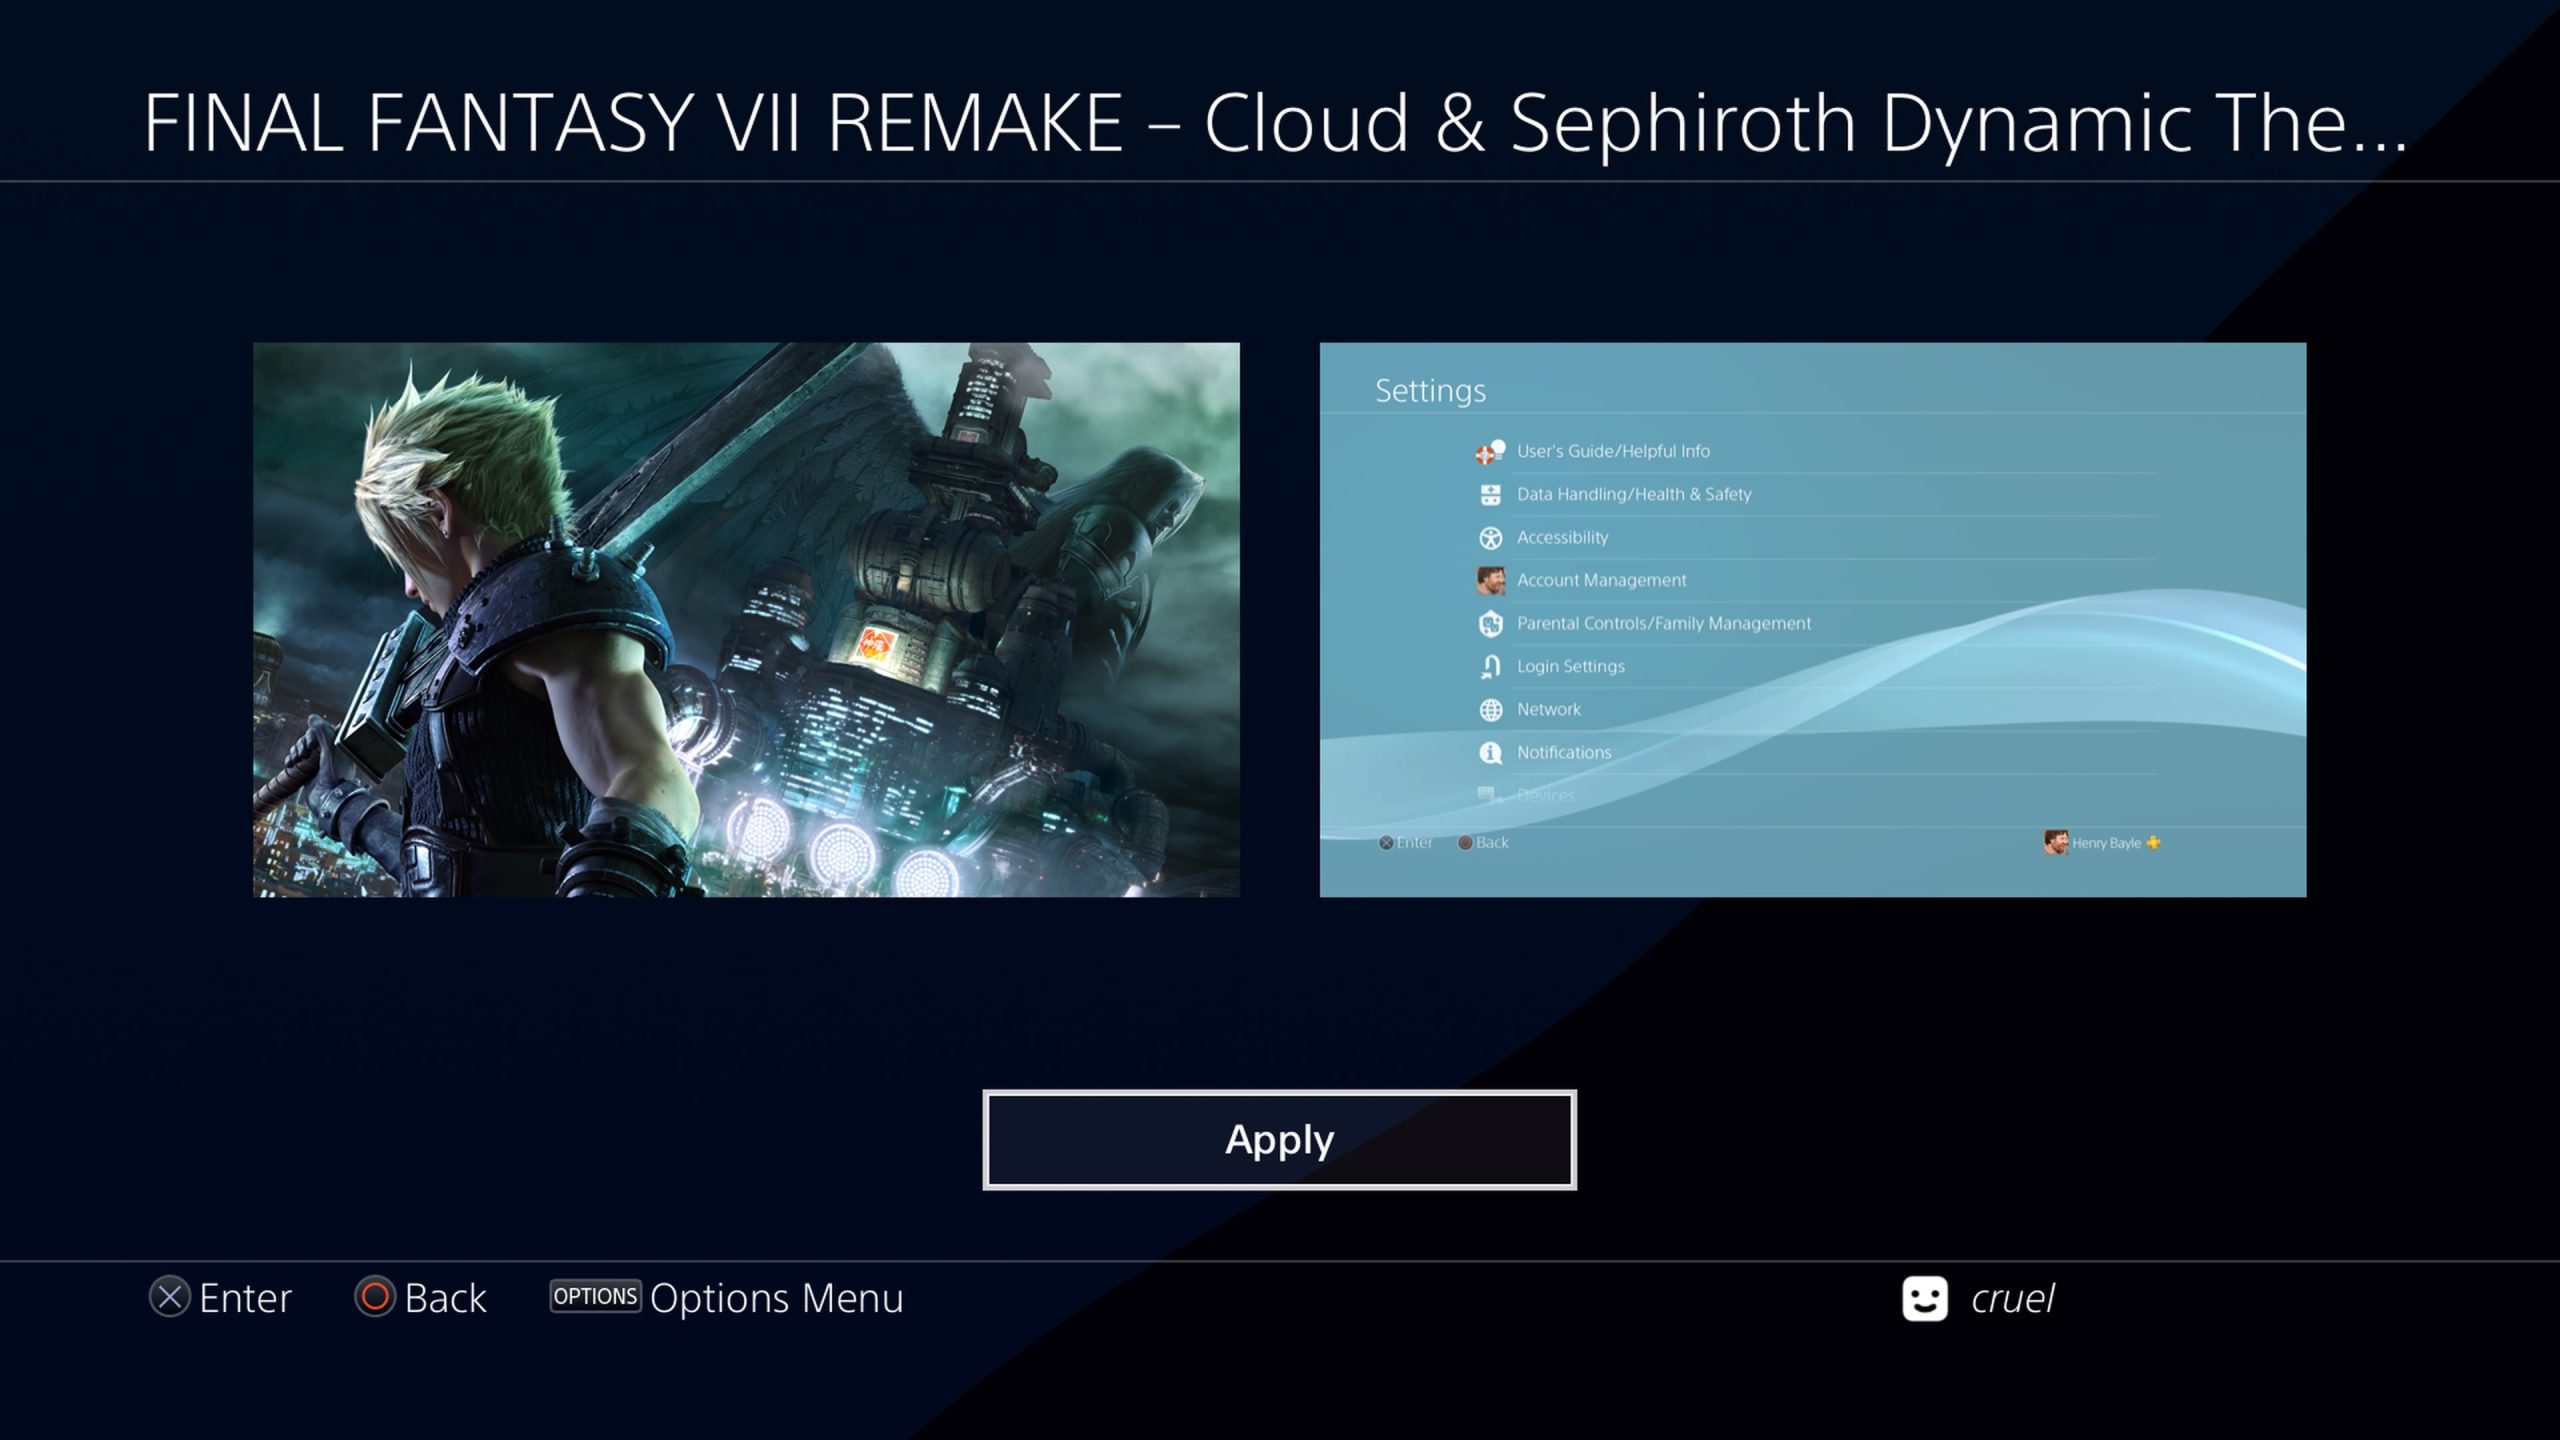Select Account Management in the preview
2560x1440 pixels.
click(x=1601, y=581)
